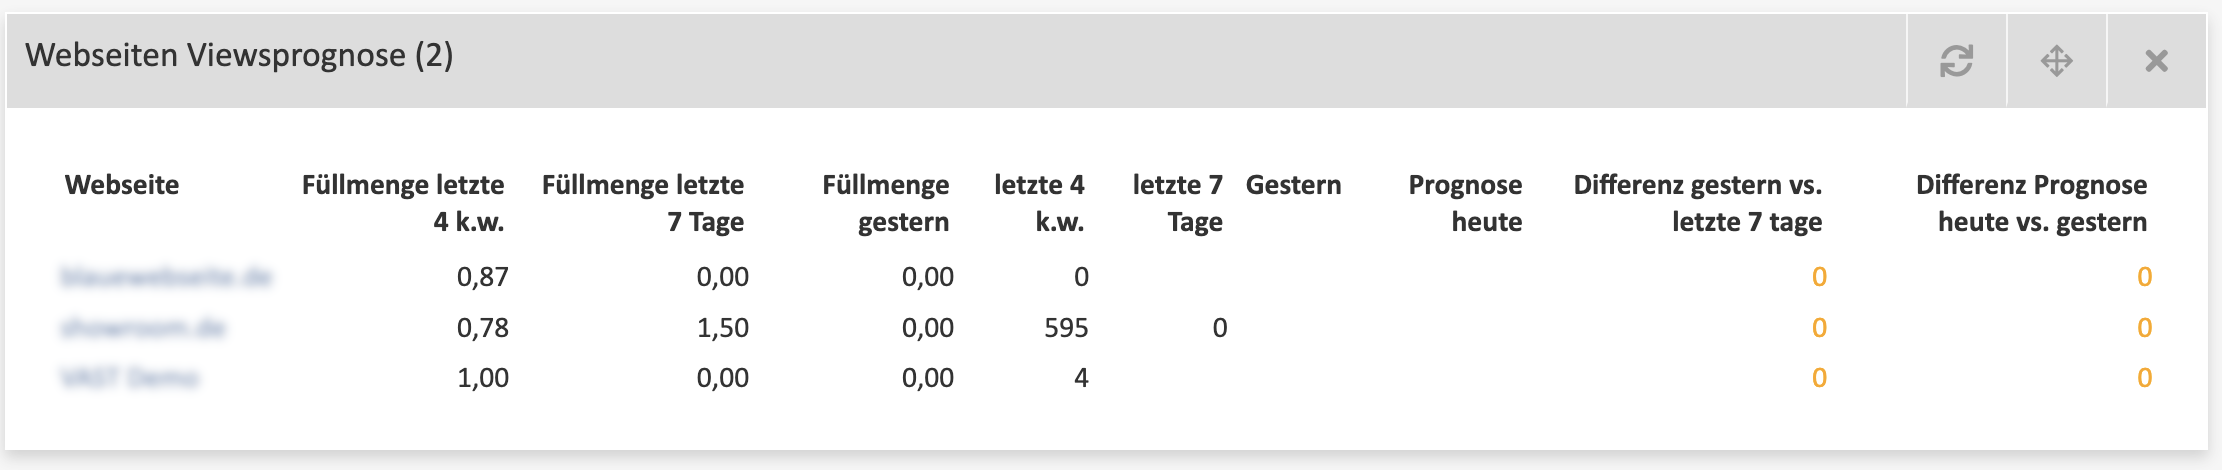Close the Webseiten Viewsprognose panel
Image resolution: width=2222 pixels, height=470 pixels.
[x=2156, y=61]
